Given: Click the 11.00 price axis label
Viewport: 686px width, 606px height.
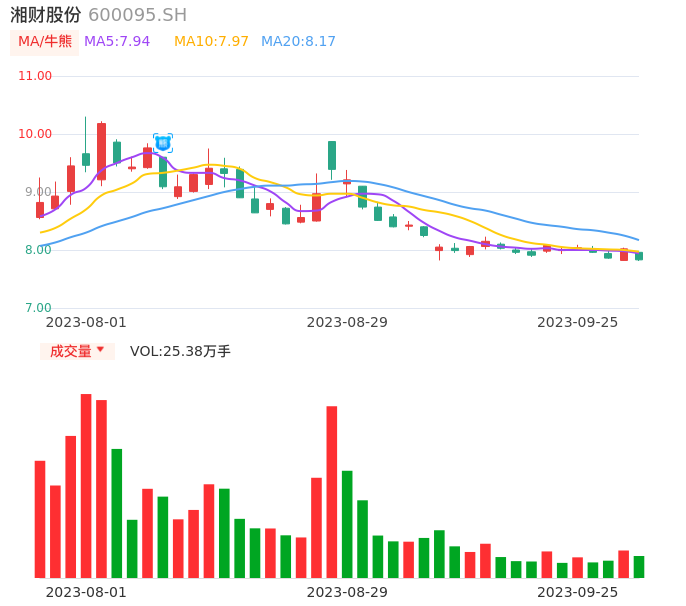Looking at the screenshot, I should [35, 76].
